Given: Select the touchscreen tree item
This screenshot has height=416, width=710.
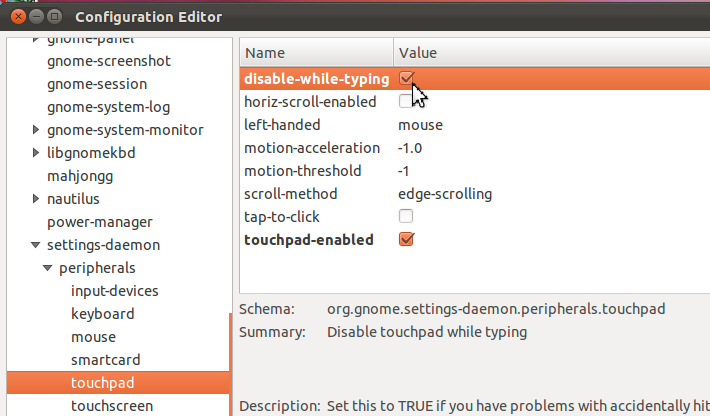Looking at the screenshot, I should [x=112, y=406].
